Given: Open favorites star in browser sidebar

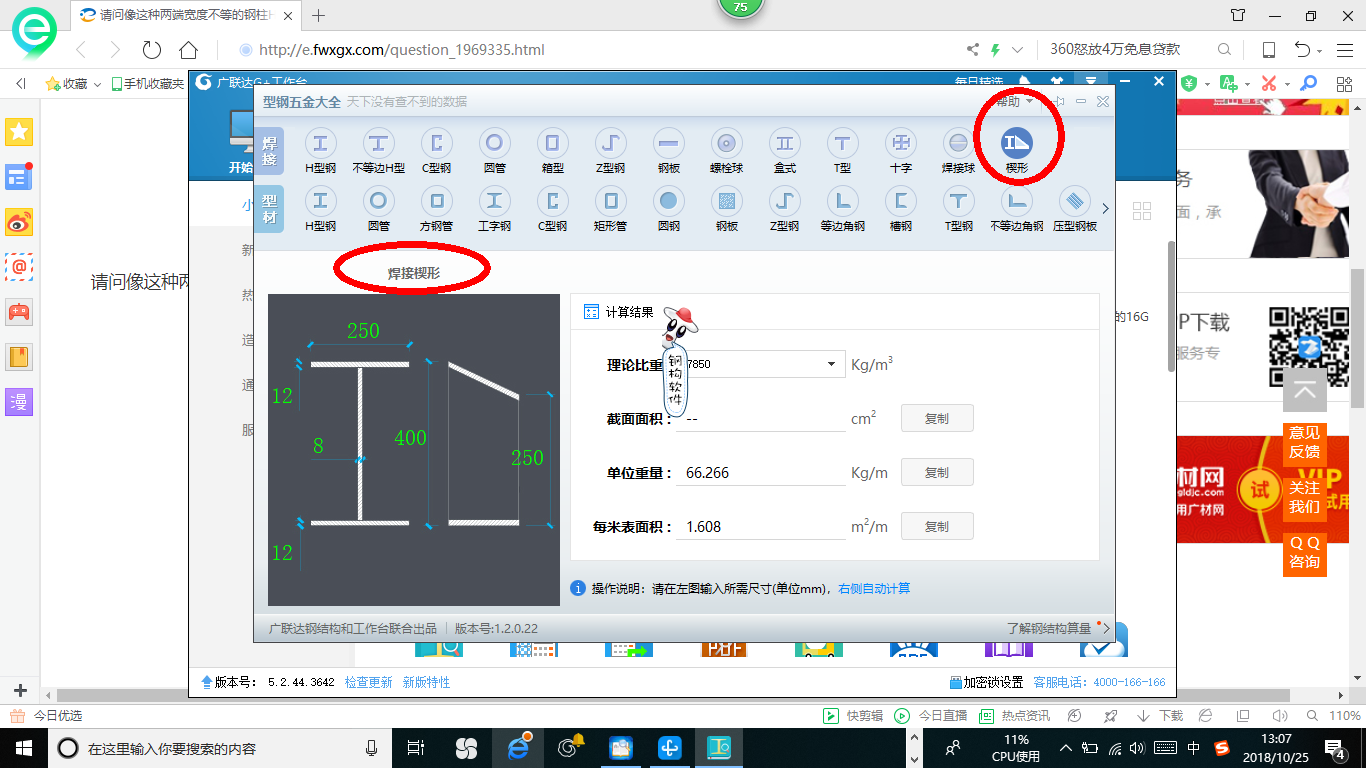Looking at the screenshot, I should (20, 131).
